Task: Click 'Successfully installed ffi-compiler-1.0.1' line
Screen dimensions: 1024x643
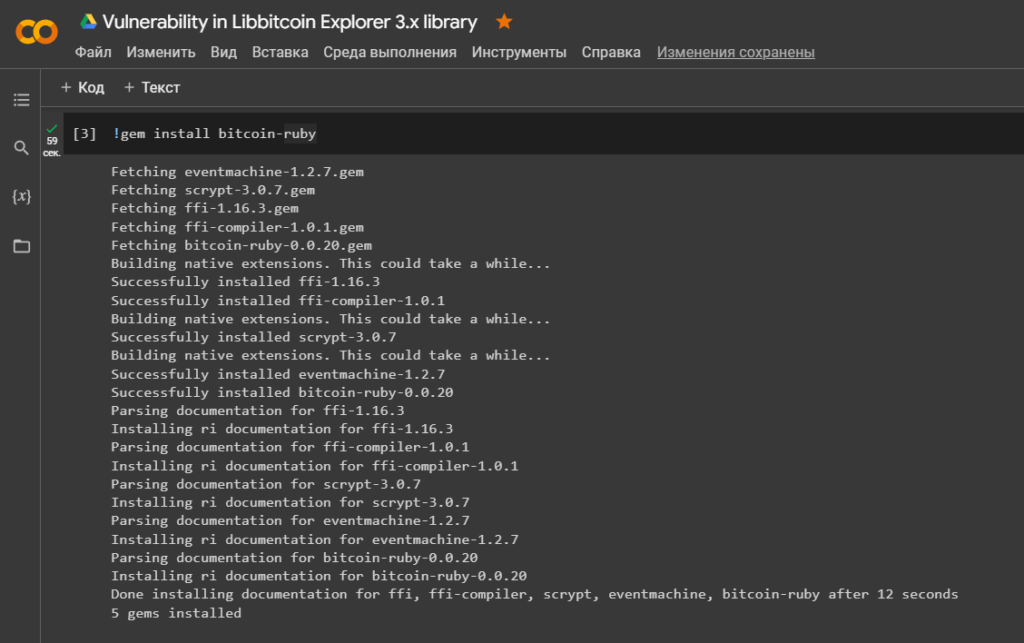Action: (278, 301)
